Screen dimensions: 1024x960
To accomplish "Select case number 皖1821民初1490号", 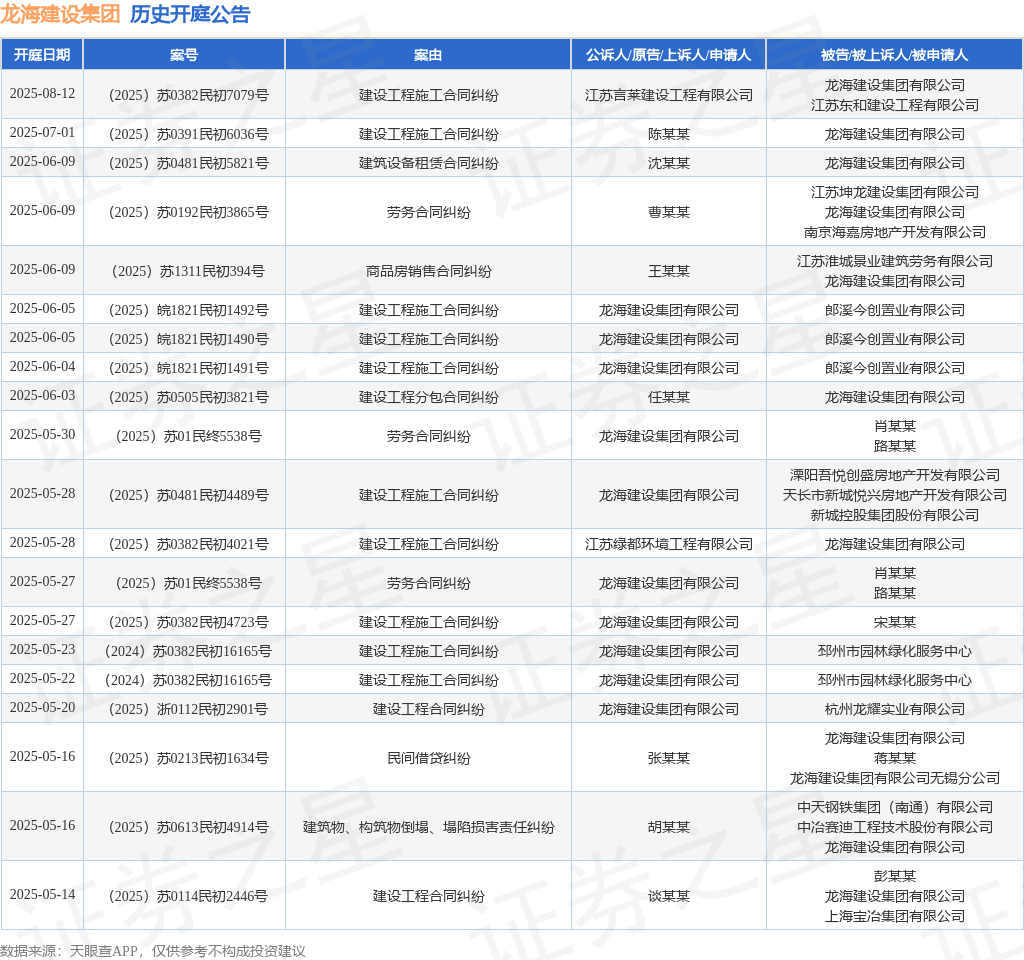I will coord(189,339).
